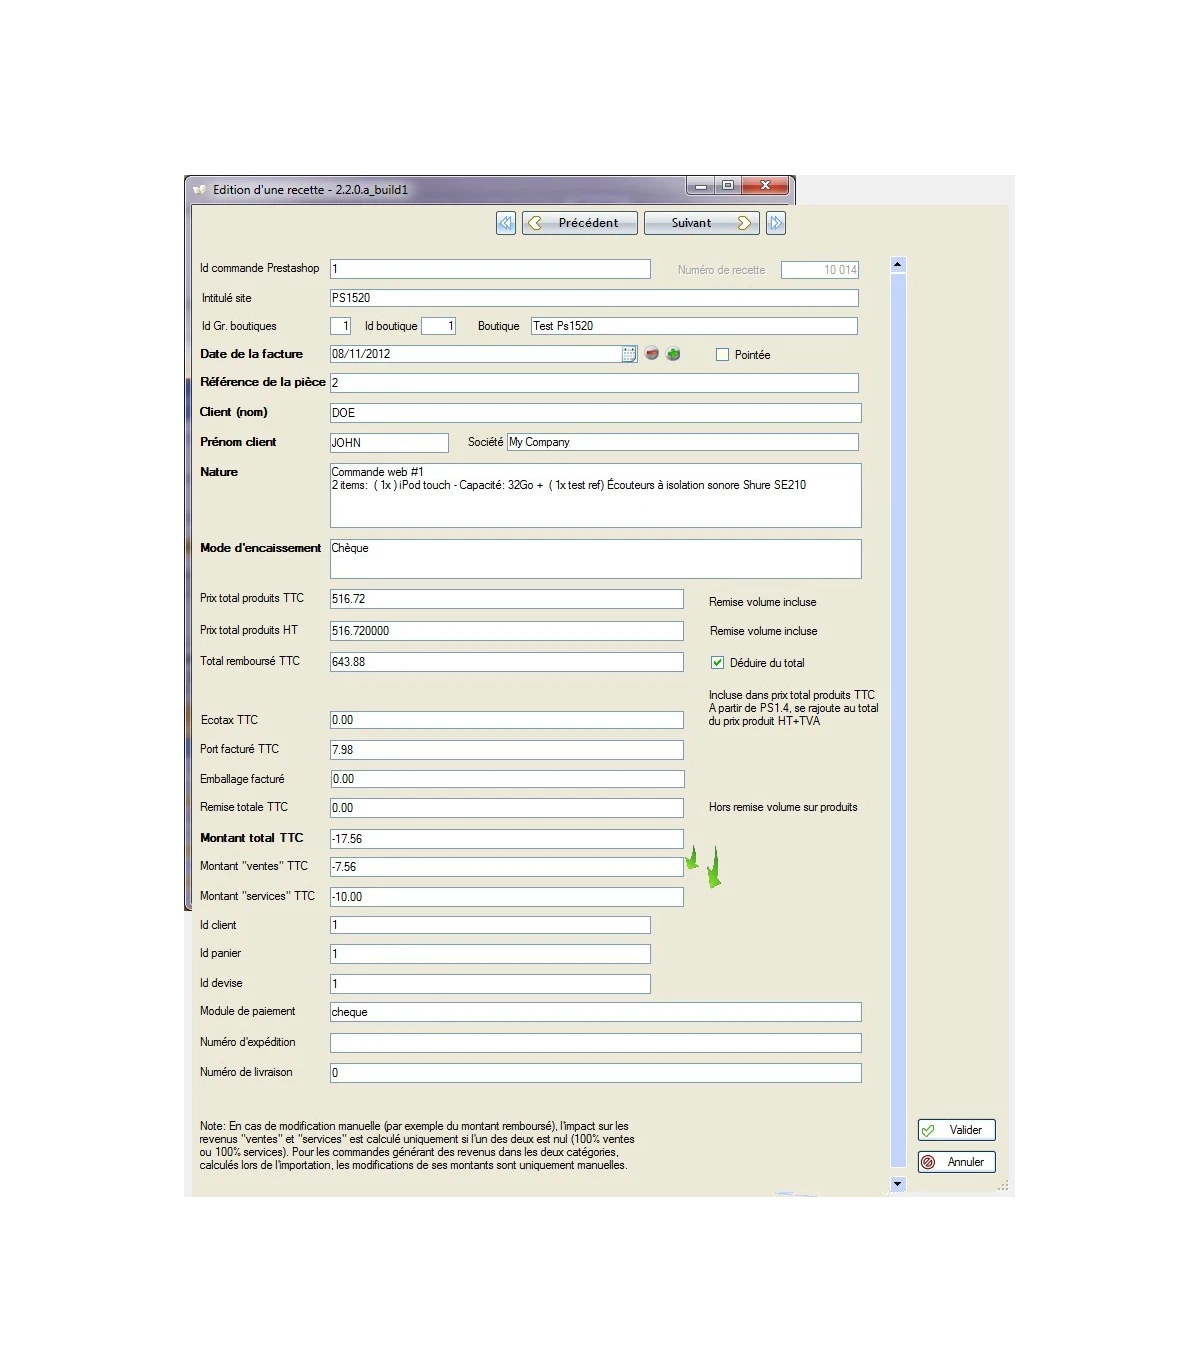Focus the Prix total produits HT field

pos(507,631)
